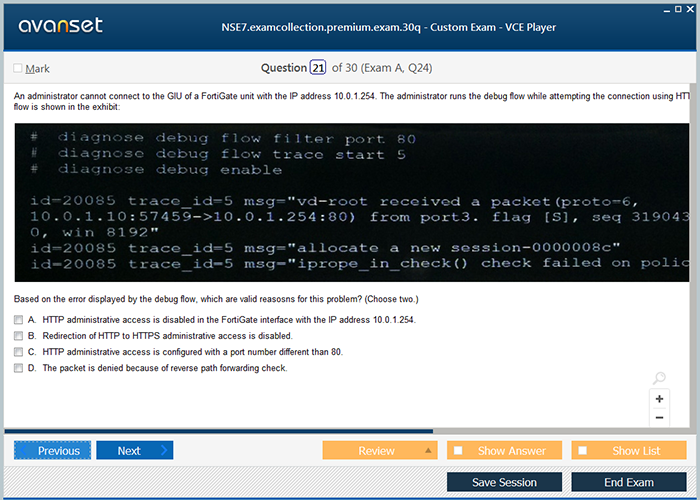Zoom in with the plus button

pos(659,398)
